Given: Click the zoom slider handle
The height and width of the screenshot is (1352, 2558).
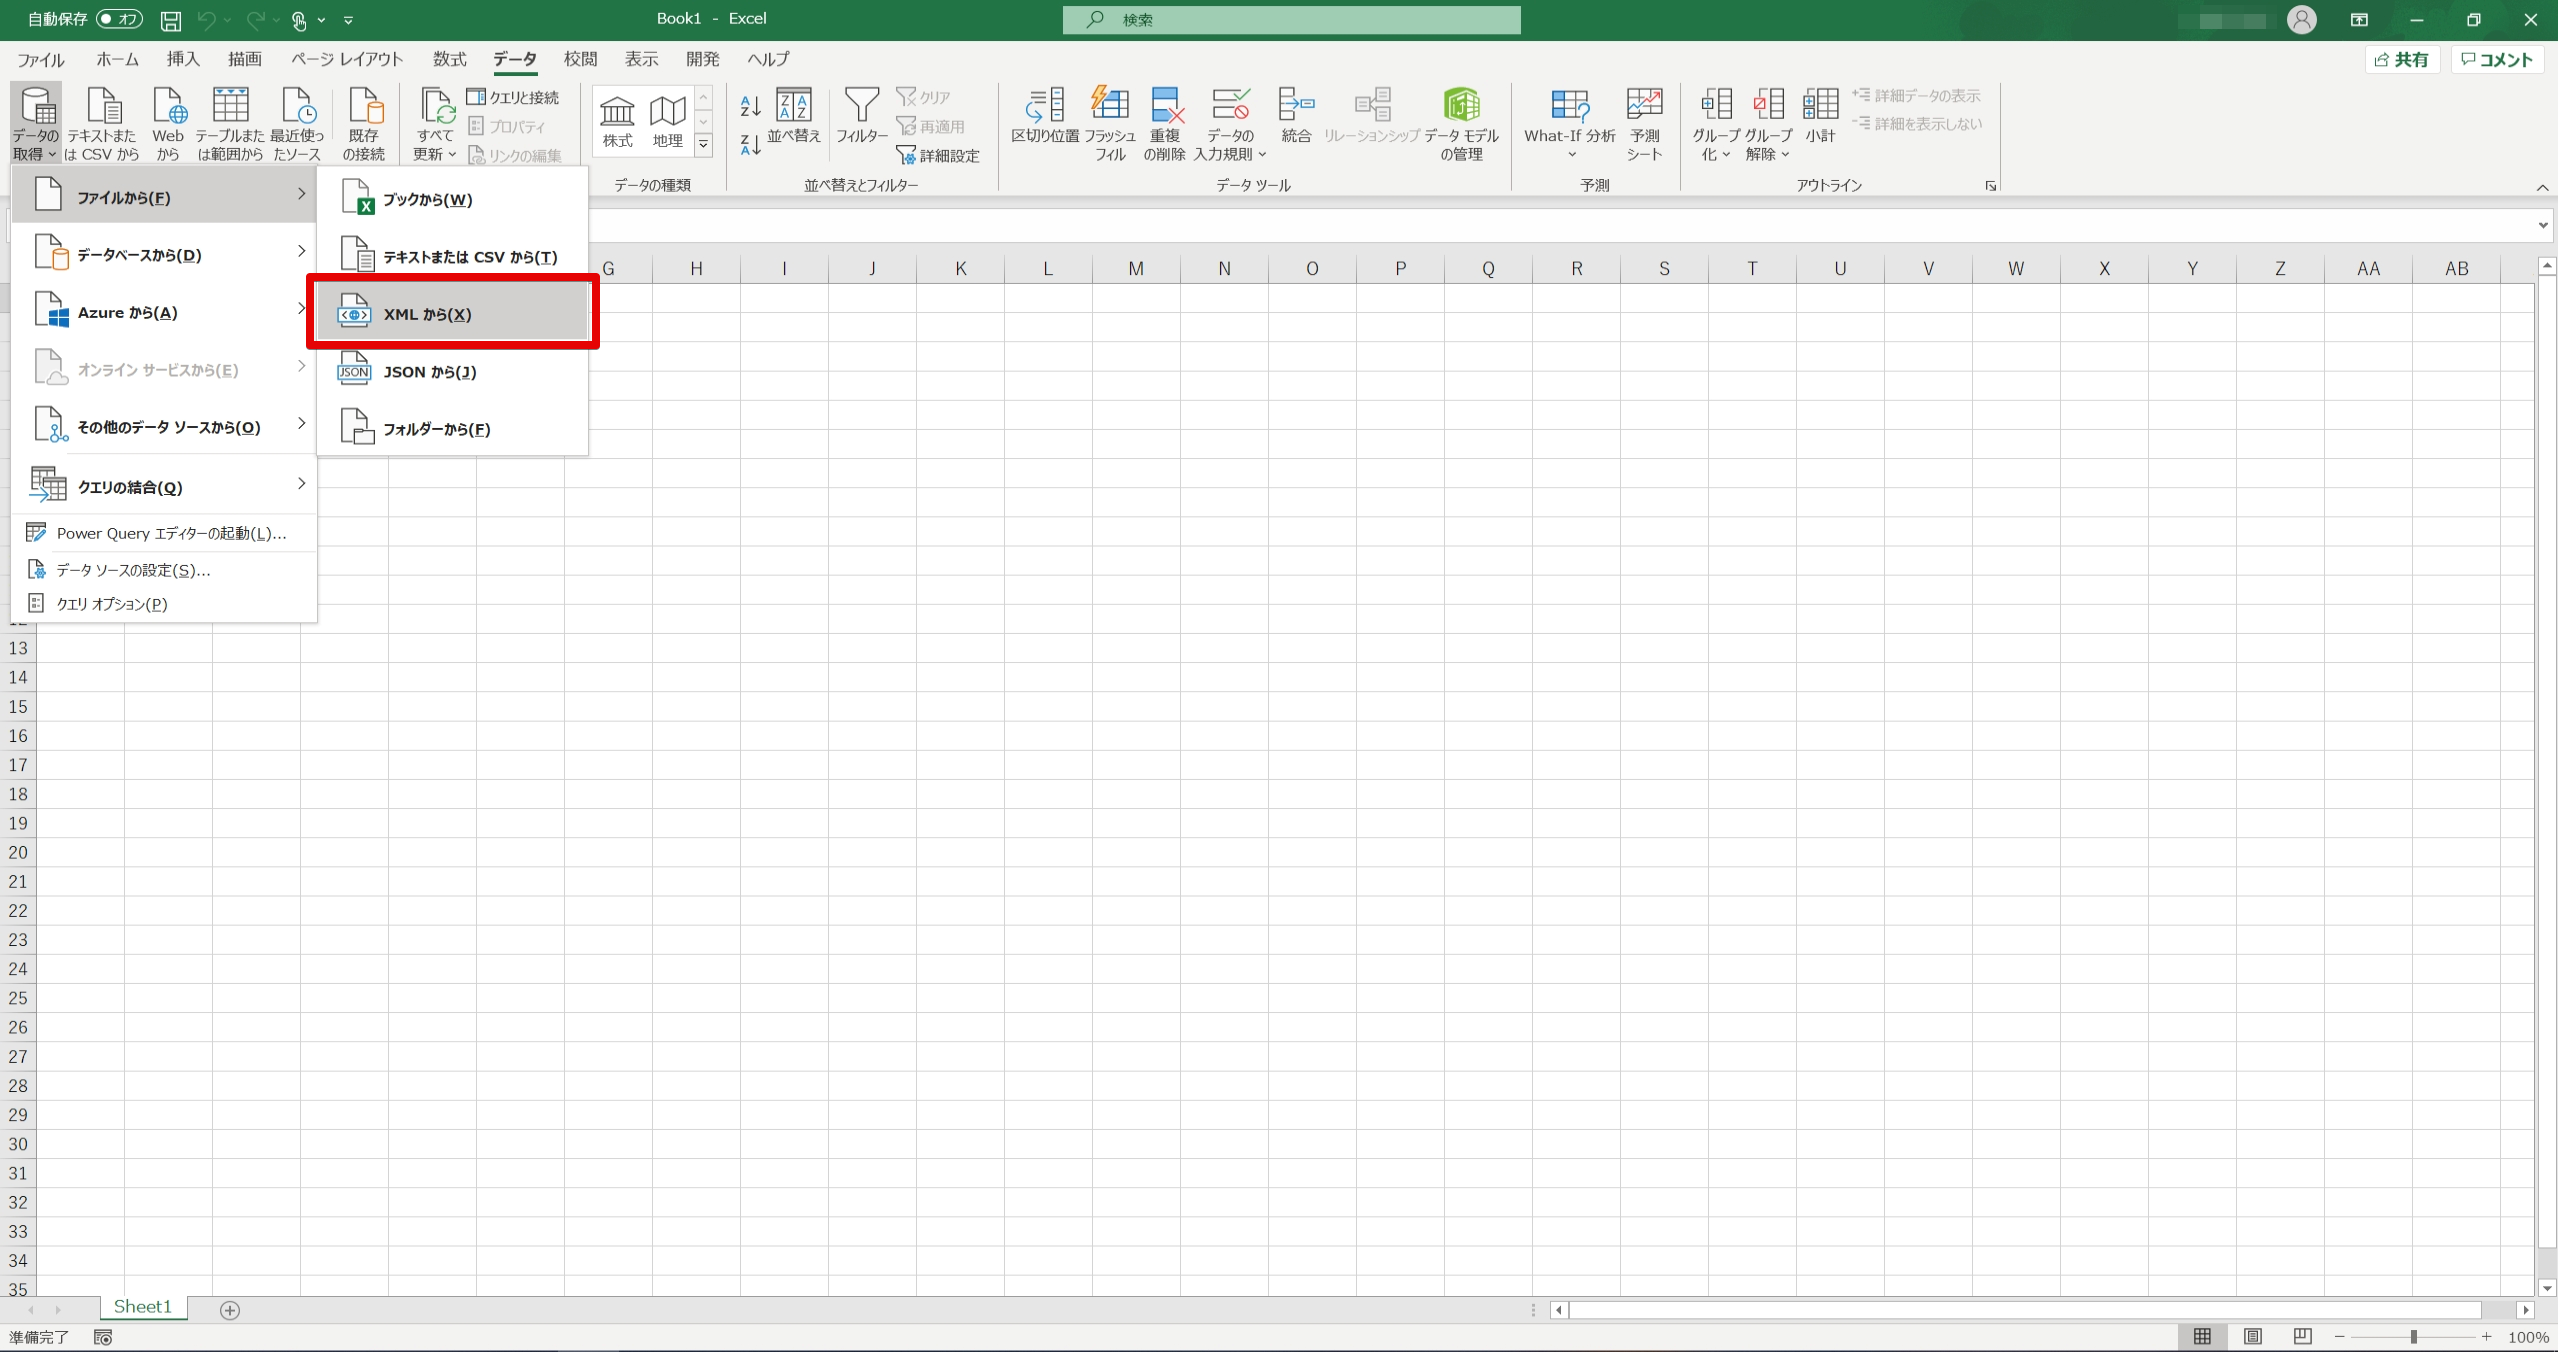Looking at the screenshot, I should [2413, 1337].
